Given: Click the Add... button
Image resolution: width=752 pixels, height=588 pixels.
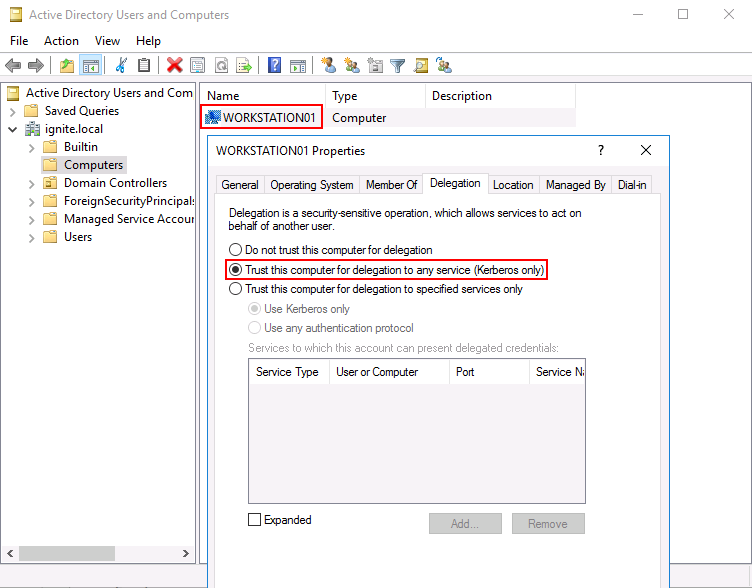Looking at the screenshot, I should (x=465, y=523).
